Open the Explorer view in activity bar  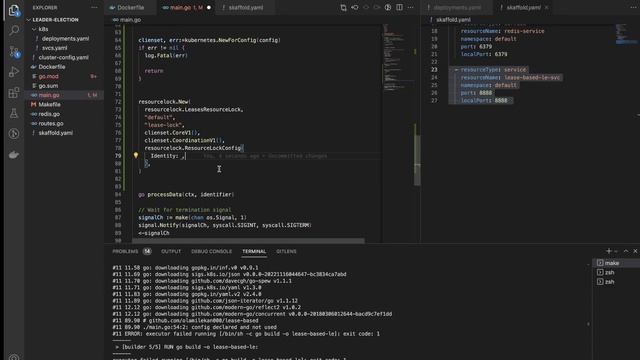pyautogui.click(x=14, y=10)
